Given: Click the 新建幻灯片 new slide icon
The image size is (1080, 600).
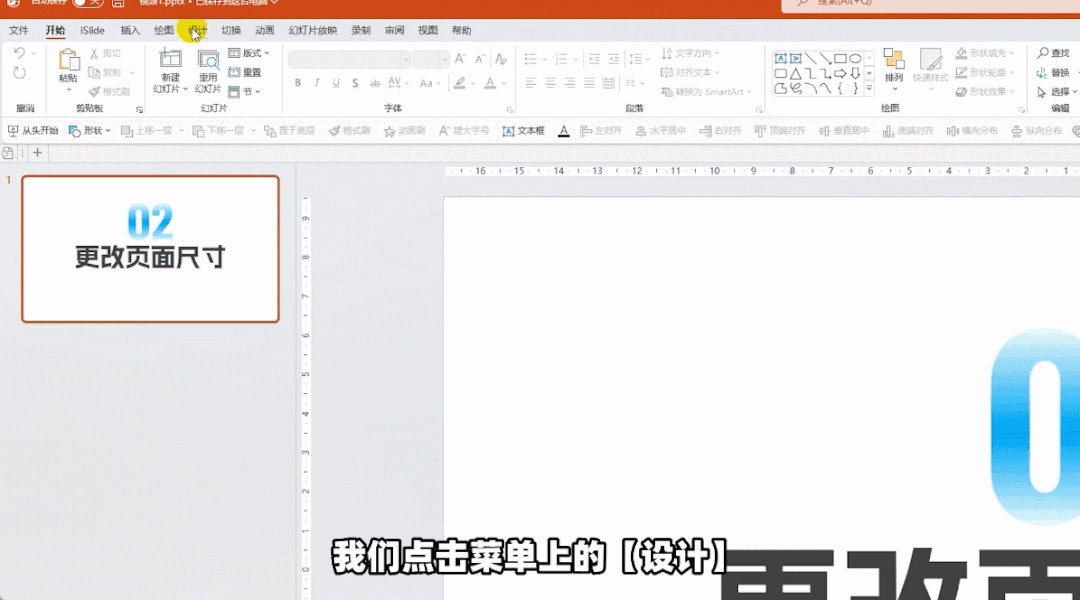Looking at the screenshot, I should click(x=170, y=59).
